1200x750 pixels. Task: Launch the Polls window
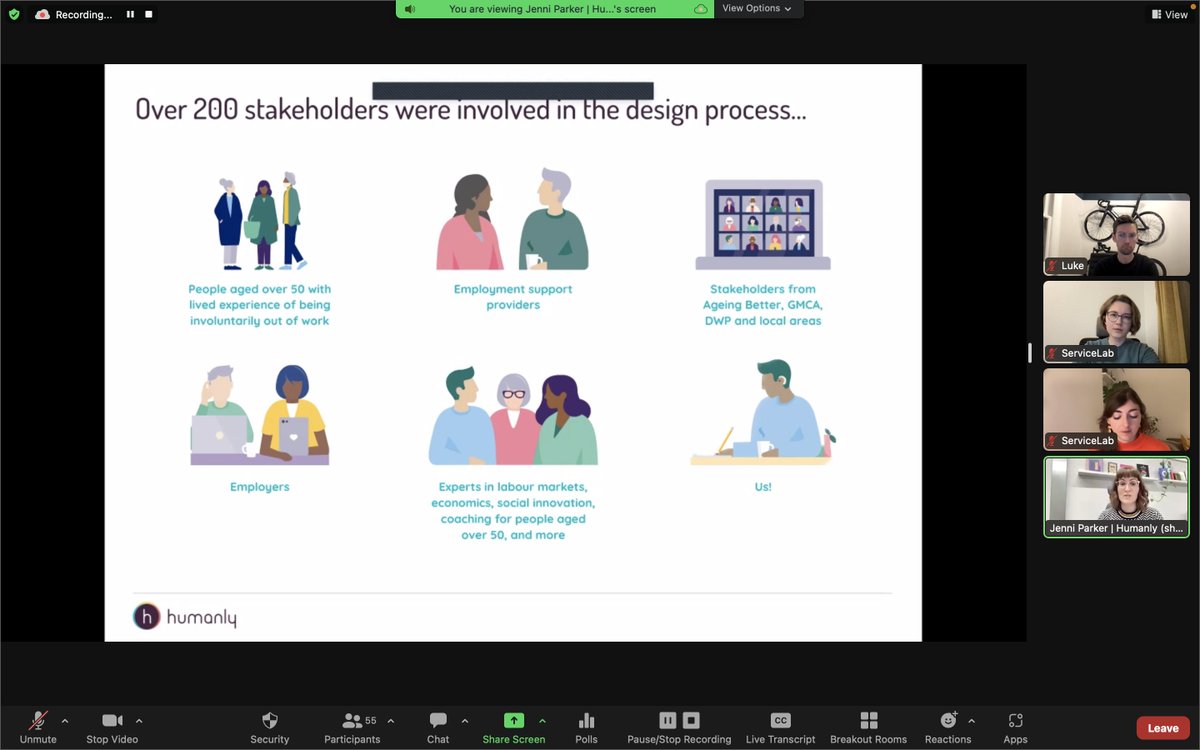point(586,727)
